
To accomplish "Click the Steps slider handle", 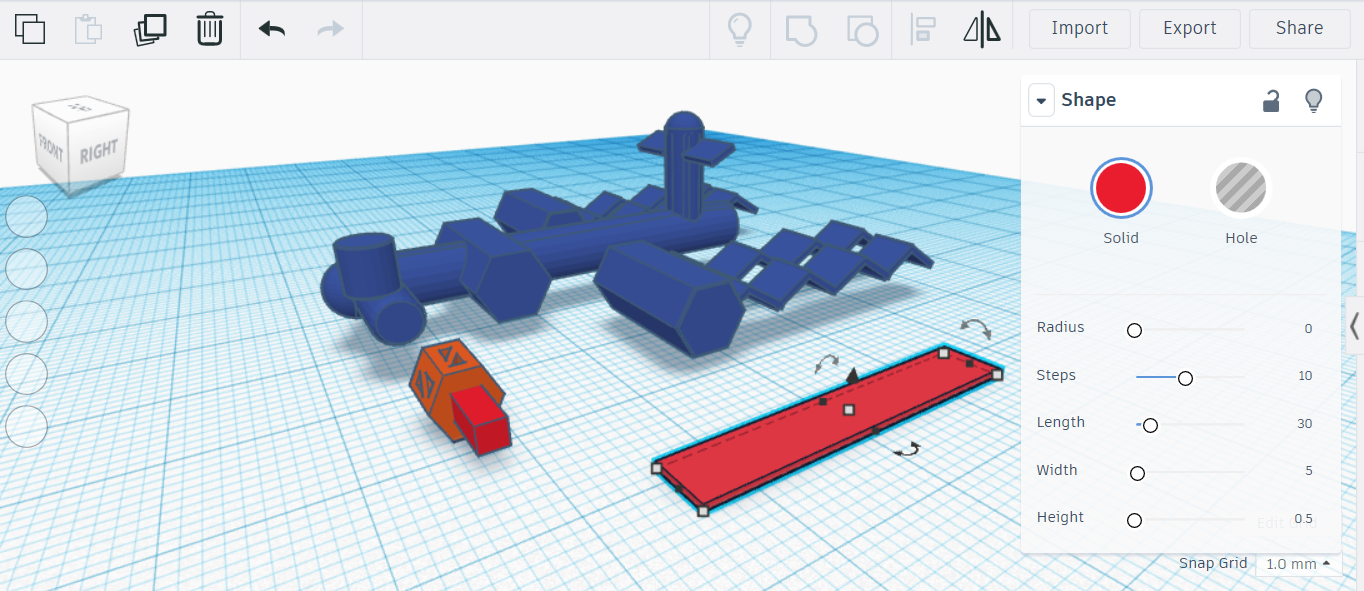I will 1185,378.
